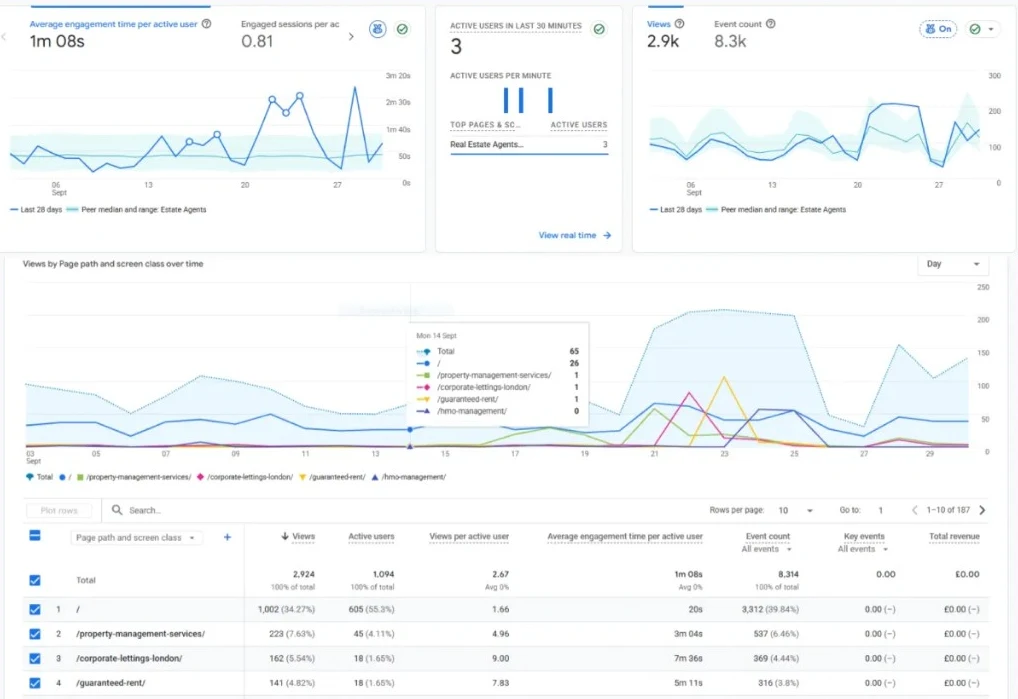This screenshot has width=1018, height=699.
Task: Click '7m 36s' engagement time cell
Action: pos(688,658)
